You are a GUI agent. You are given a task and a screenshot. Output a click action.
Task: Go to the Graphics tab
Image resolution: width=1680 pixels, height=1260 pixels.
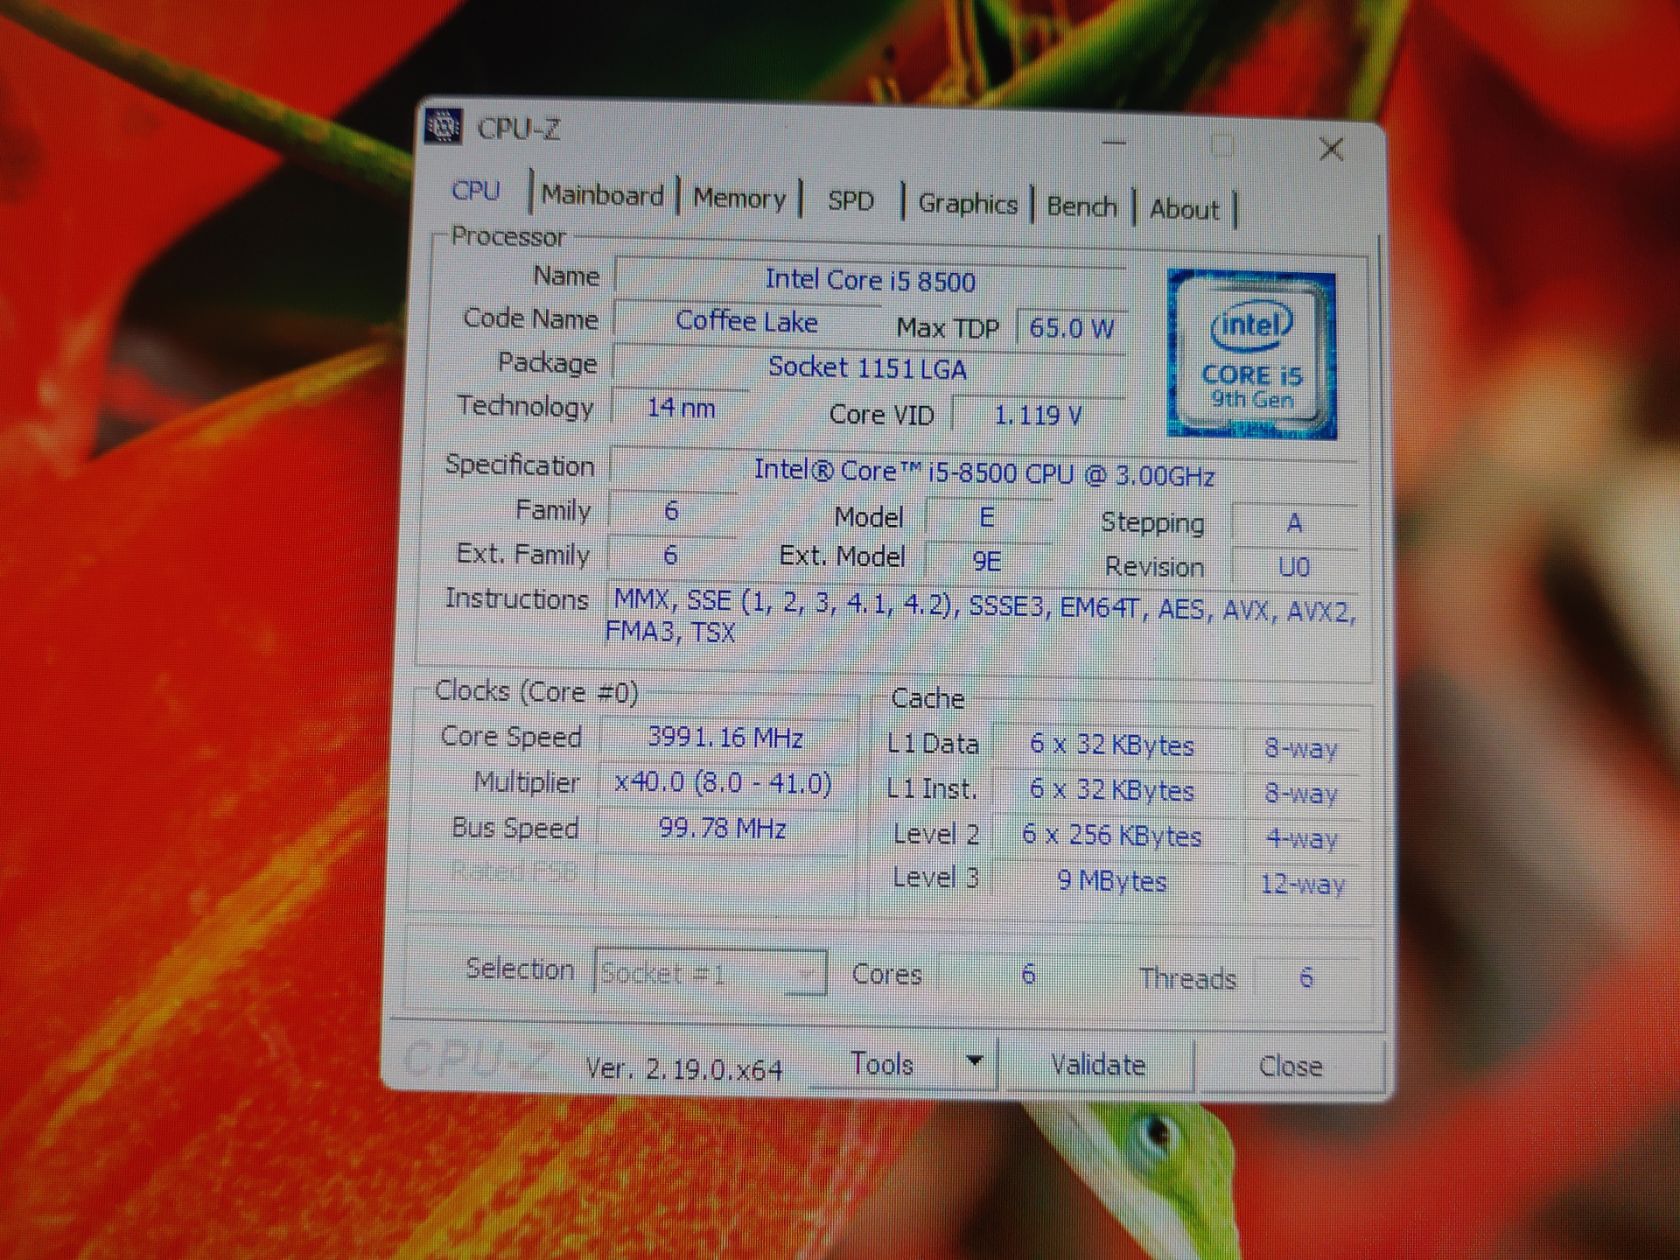(x=967, y=204)
